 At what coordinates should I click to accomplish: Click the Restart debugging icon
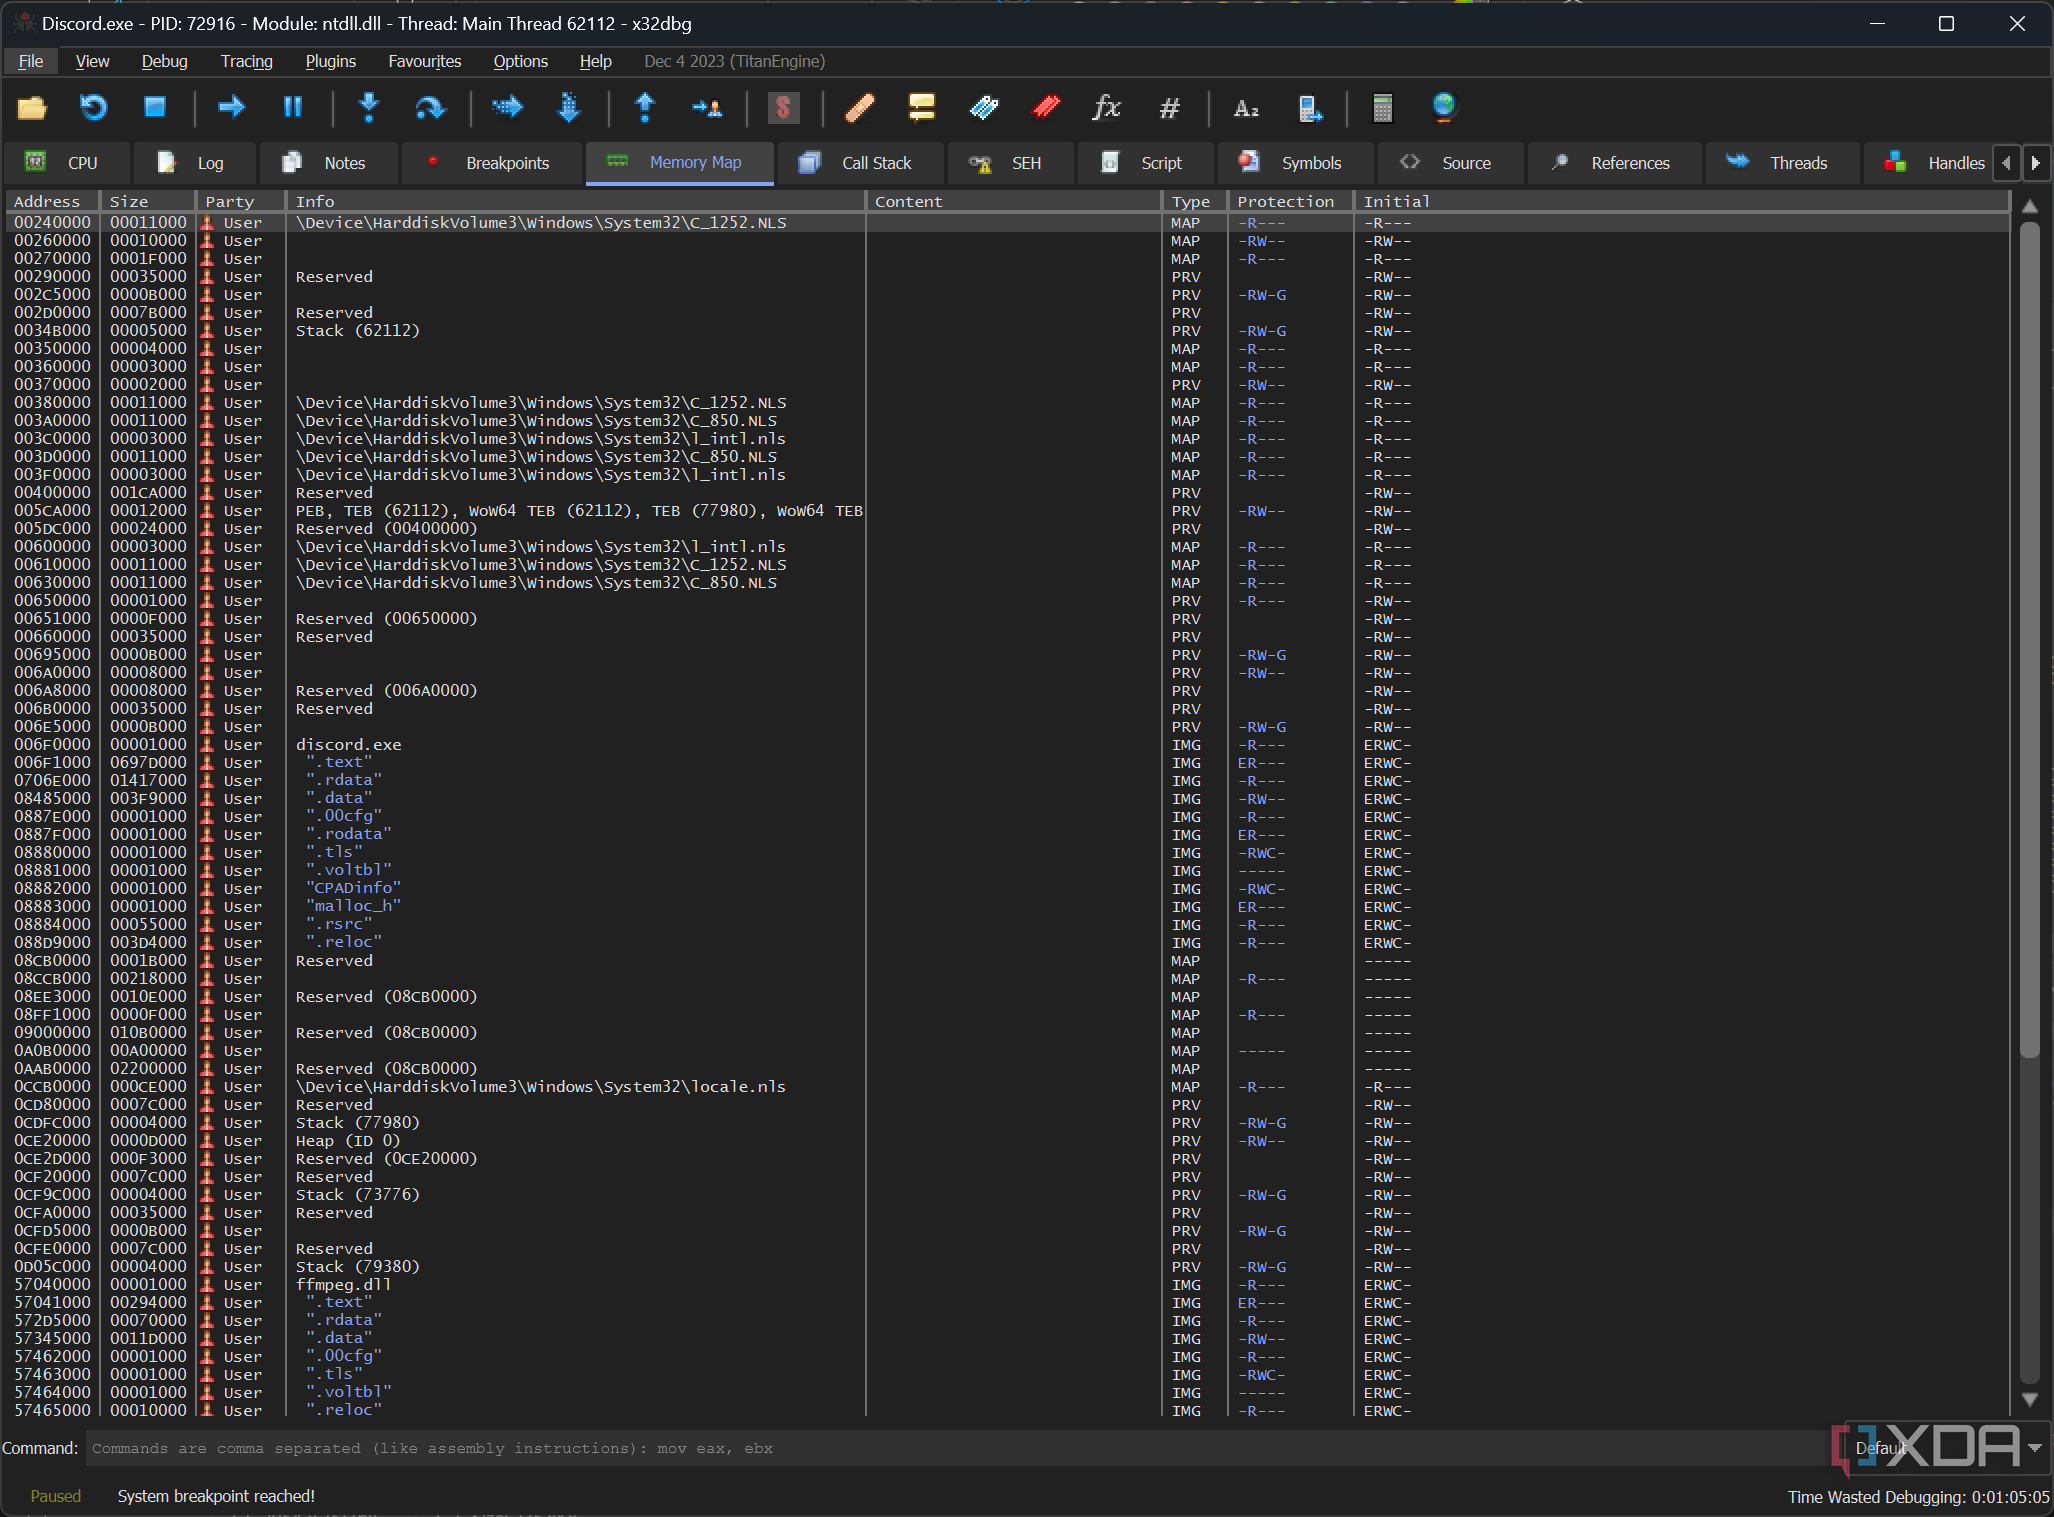pos(93,107)
